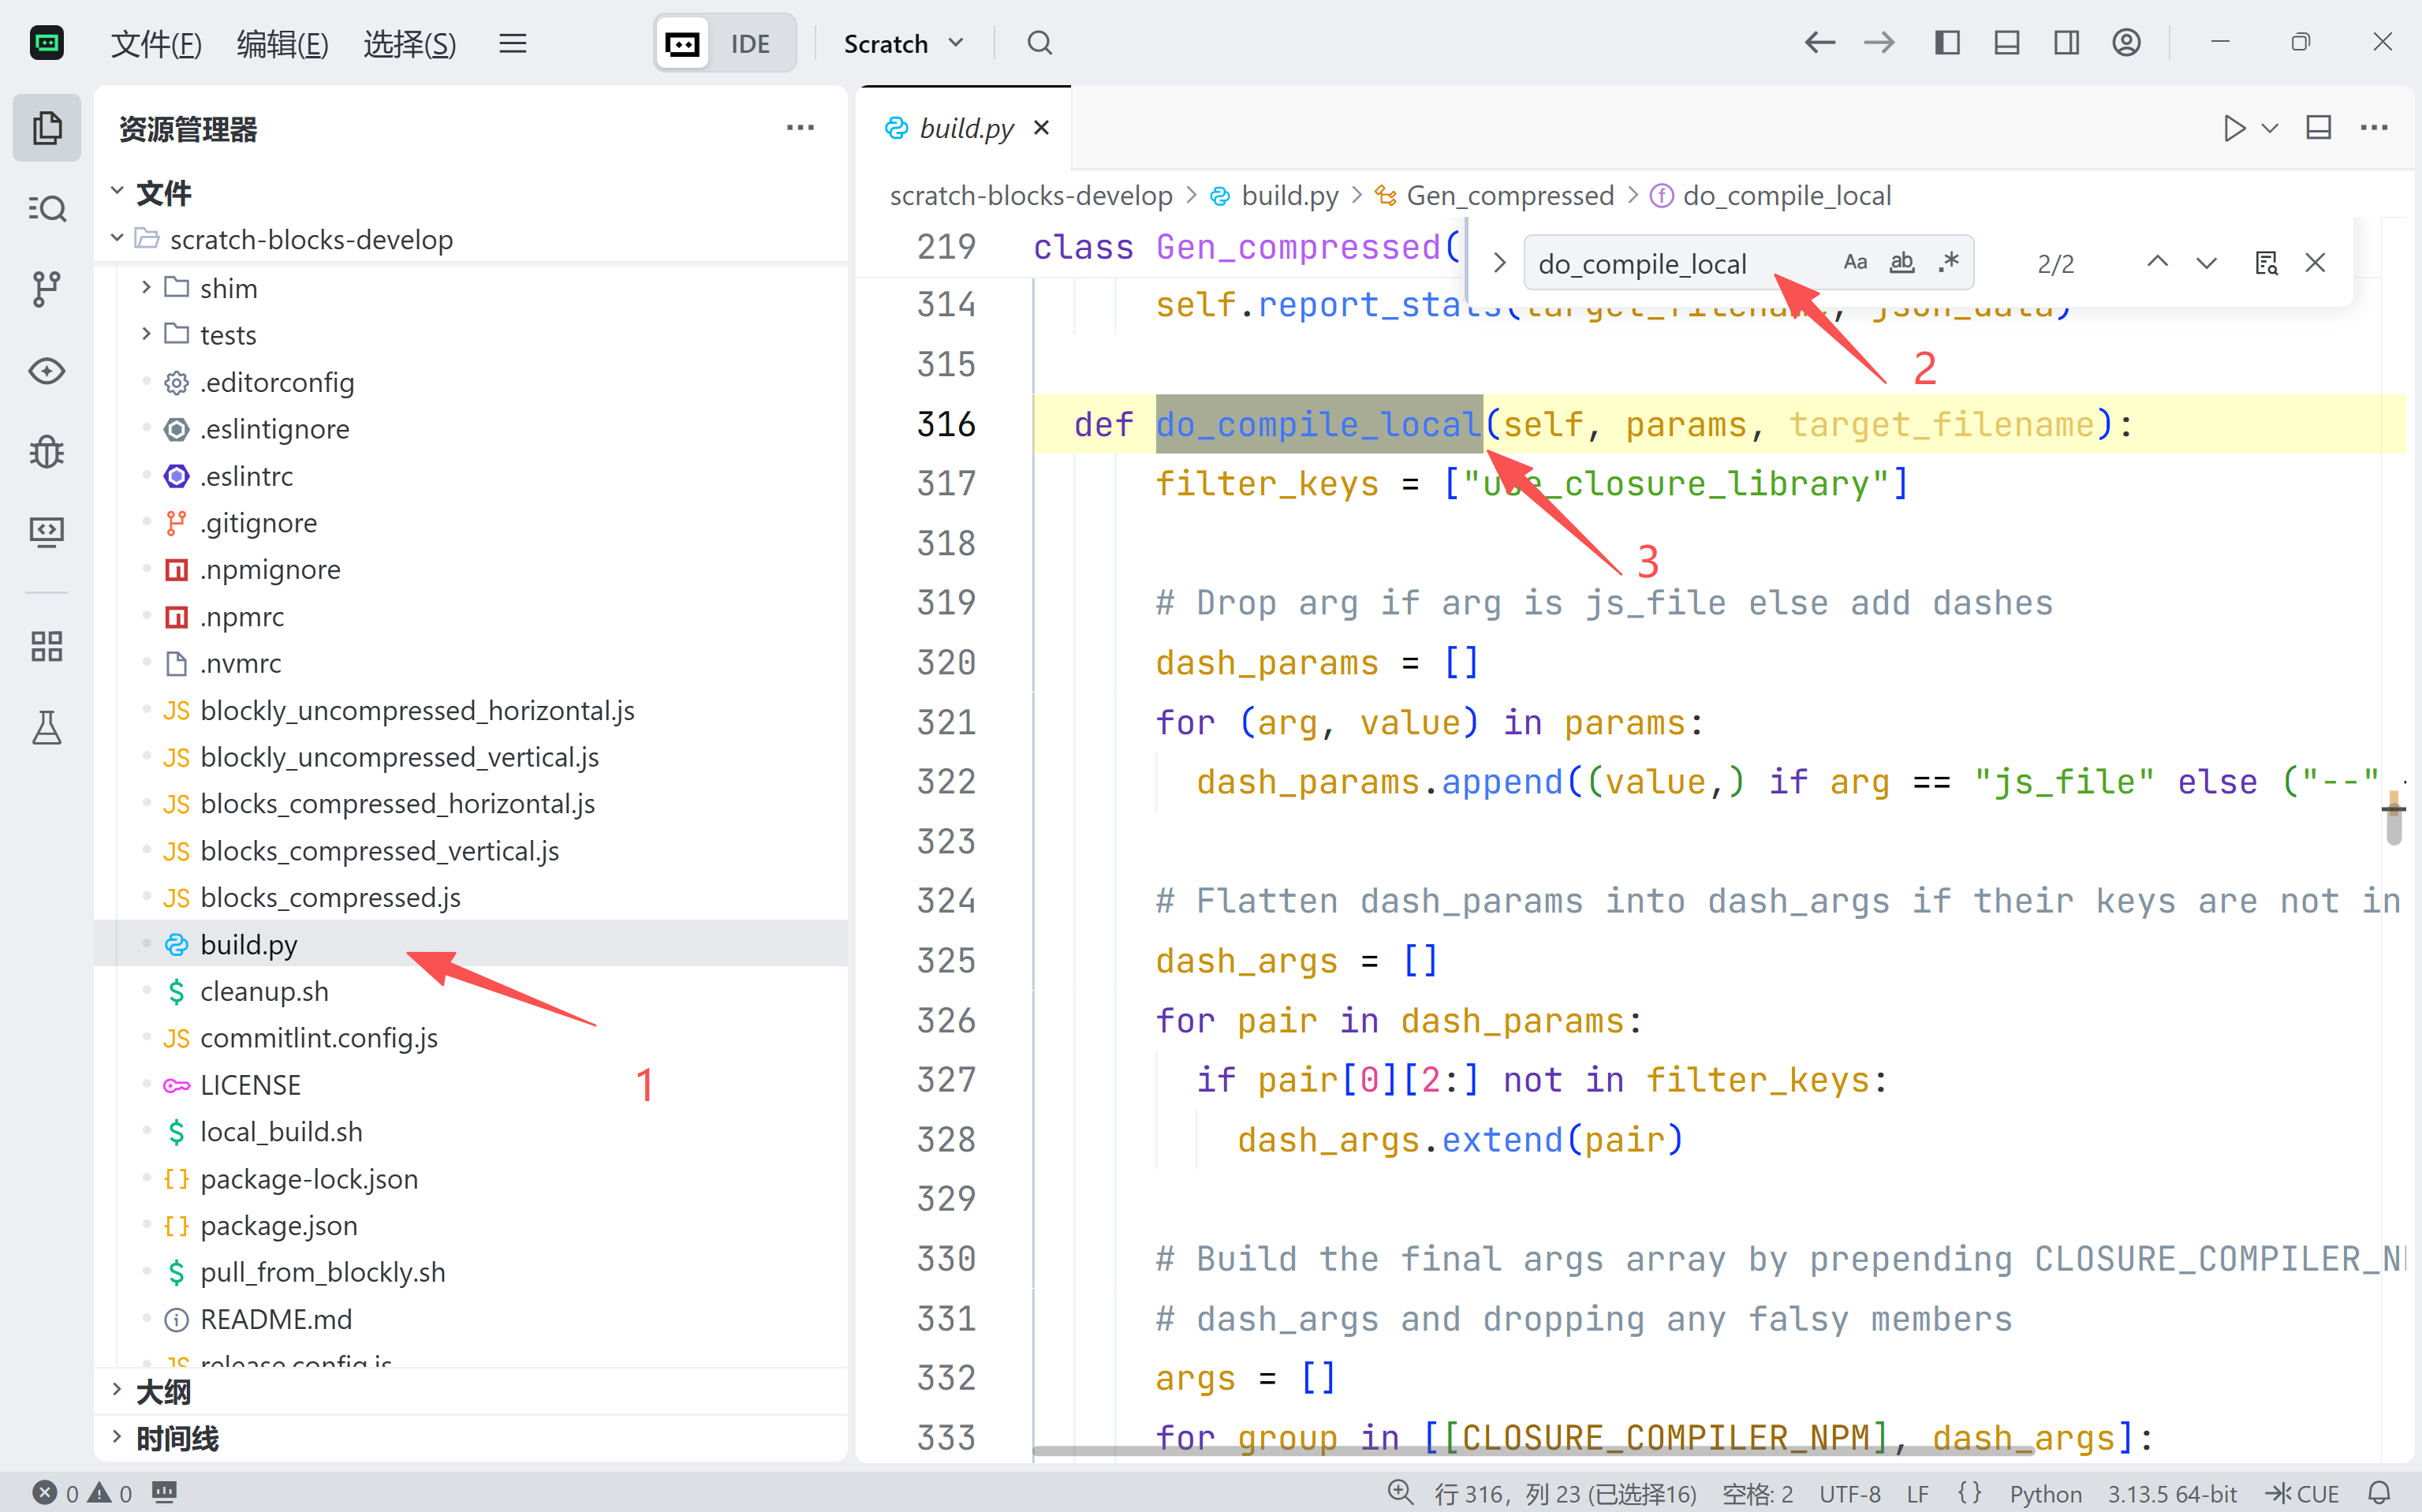Open the Extensions grid icon in sidebar

46,646
